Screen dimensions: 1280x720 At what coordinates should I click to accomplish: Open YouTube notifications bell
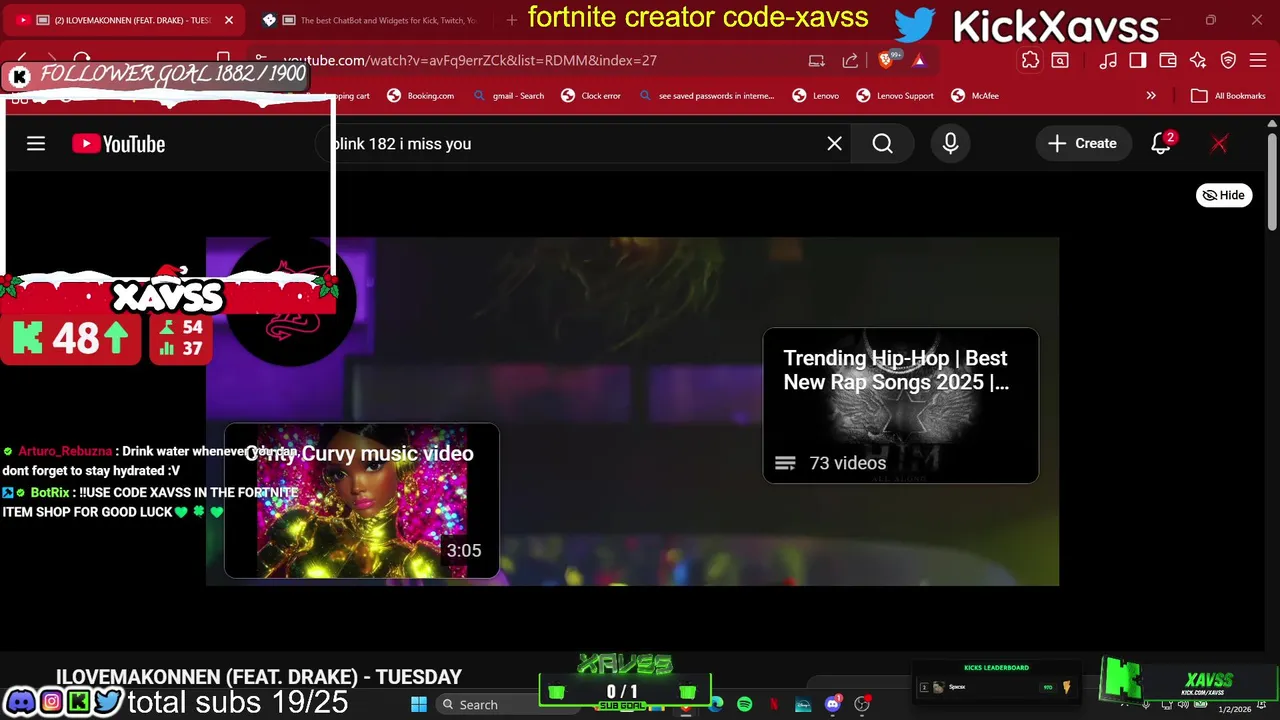[x=1161, y=144]
